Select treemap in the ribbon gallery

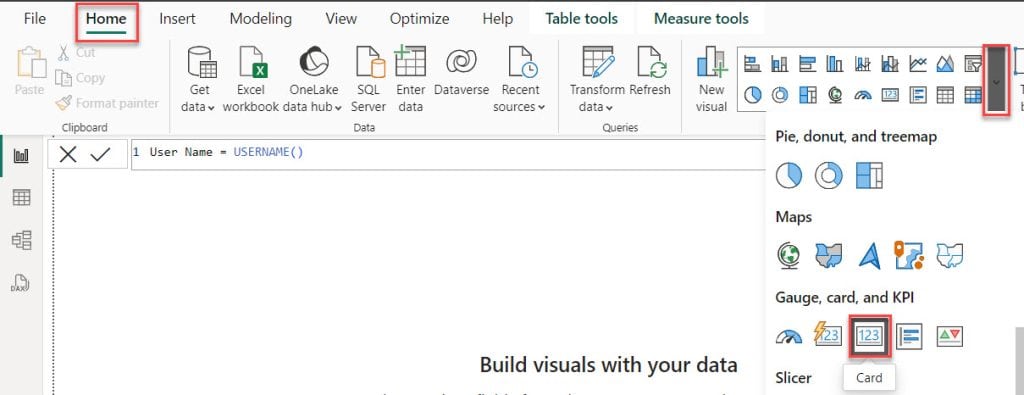807,95
